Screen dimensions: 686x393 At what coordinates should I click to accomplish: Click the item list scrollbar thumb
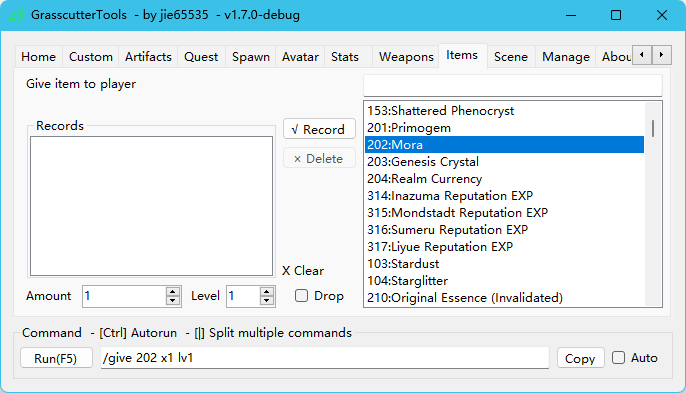tap(653, 128)
